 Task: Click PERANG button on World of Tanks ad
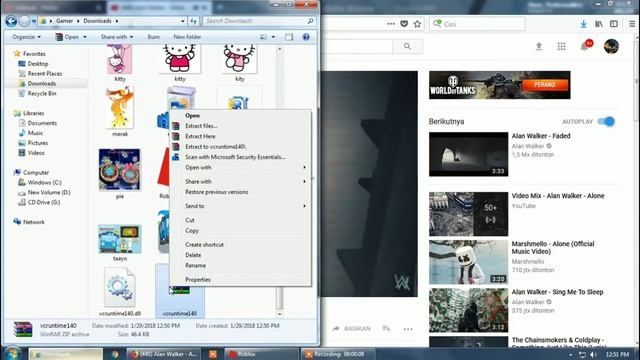(x=545, y=84)
